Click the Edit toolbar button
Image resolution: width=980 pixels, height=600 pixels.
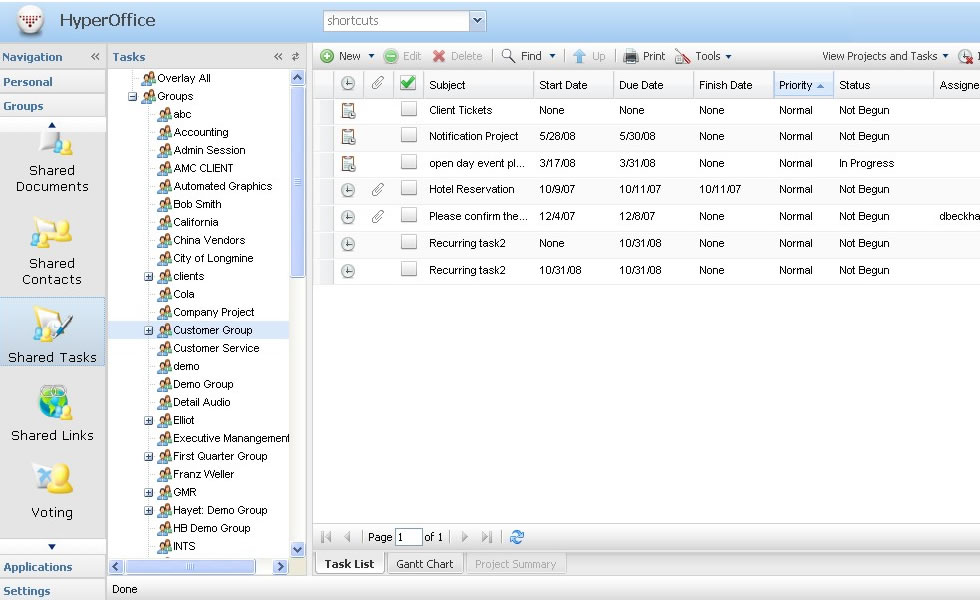402,56
